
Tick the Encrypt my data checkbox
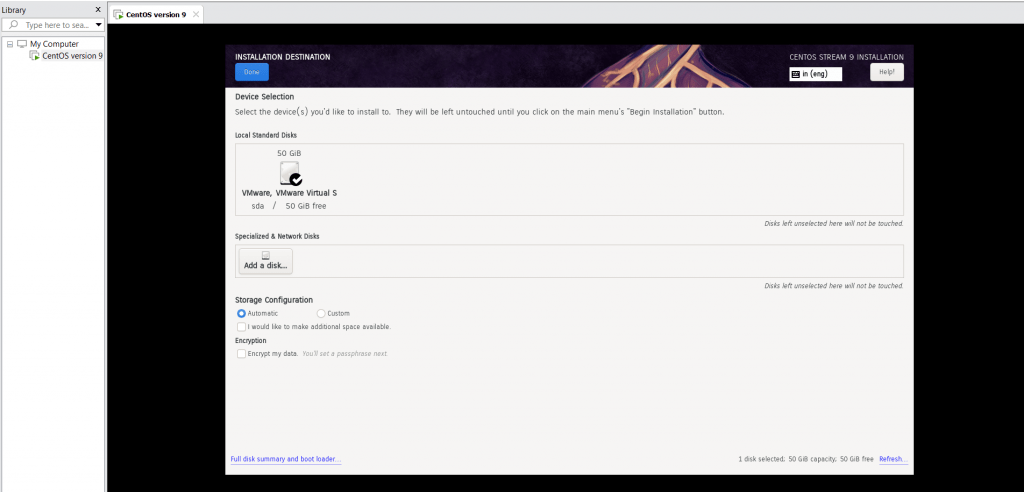pos(242,353)
